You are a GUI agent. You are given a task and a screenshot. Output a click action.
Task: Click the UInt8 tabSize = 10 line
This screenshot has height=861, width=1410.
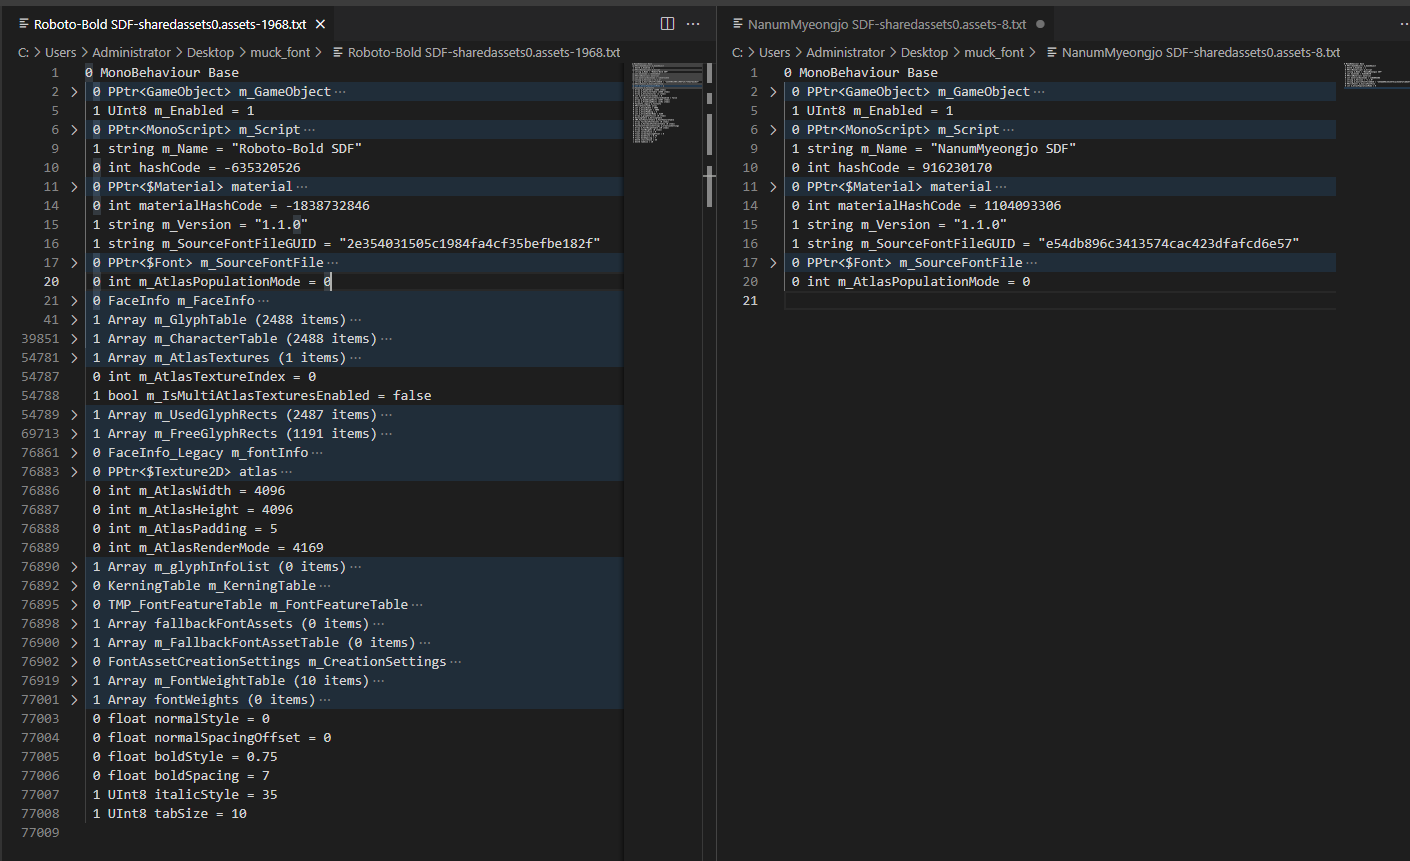(x=170, y=814)
